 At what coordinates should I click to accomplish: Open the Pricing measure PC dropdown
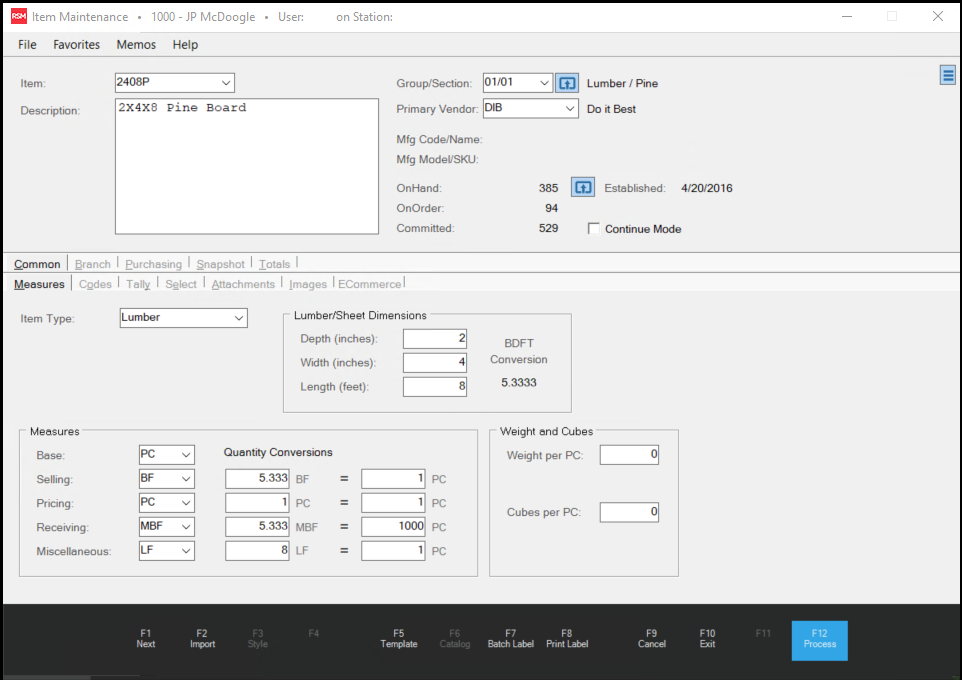[x=186, y=503]
